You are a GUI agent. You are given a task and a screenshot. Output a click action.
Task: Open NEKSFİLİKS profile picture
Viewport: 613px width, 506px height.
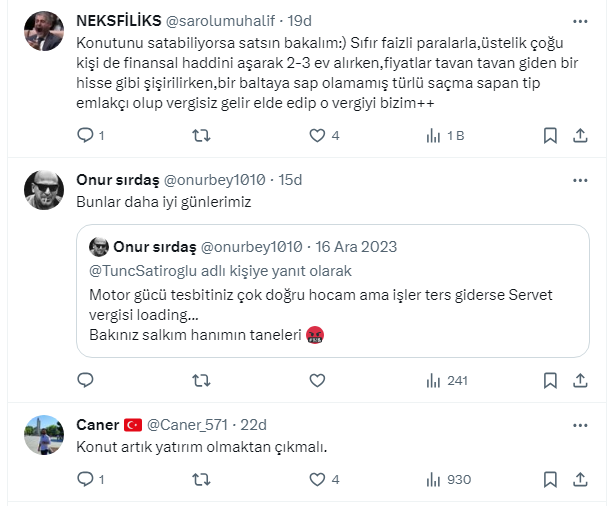[x=44, y=30]
